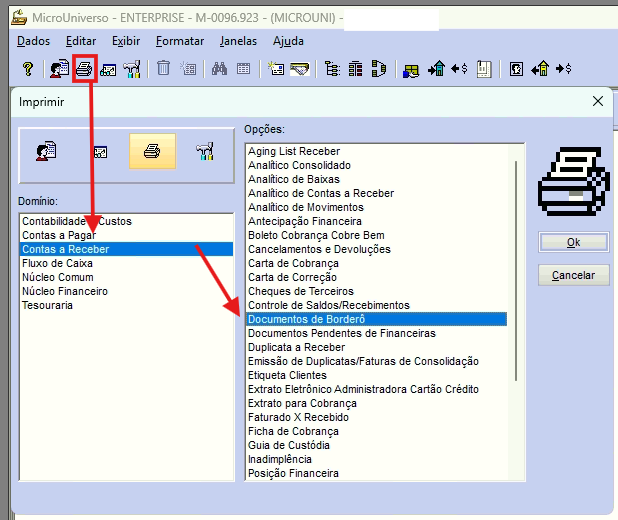Click the Opções list vertical scrollbar
618x520 pixels.
pyautogui.click(x=516, y=270)
